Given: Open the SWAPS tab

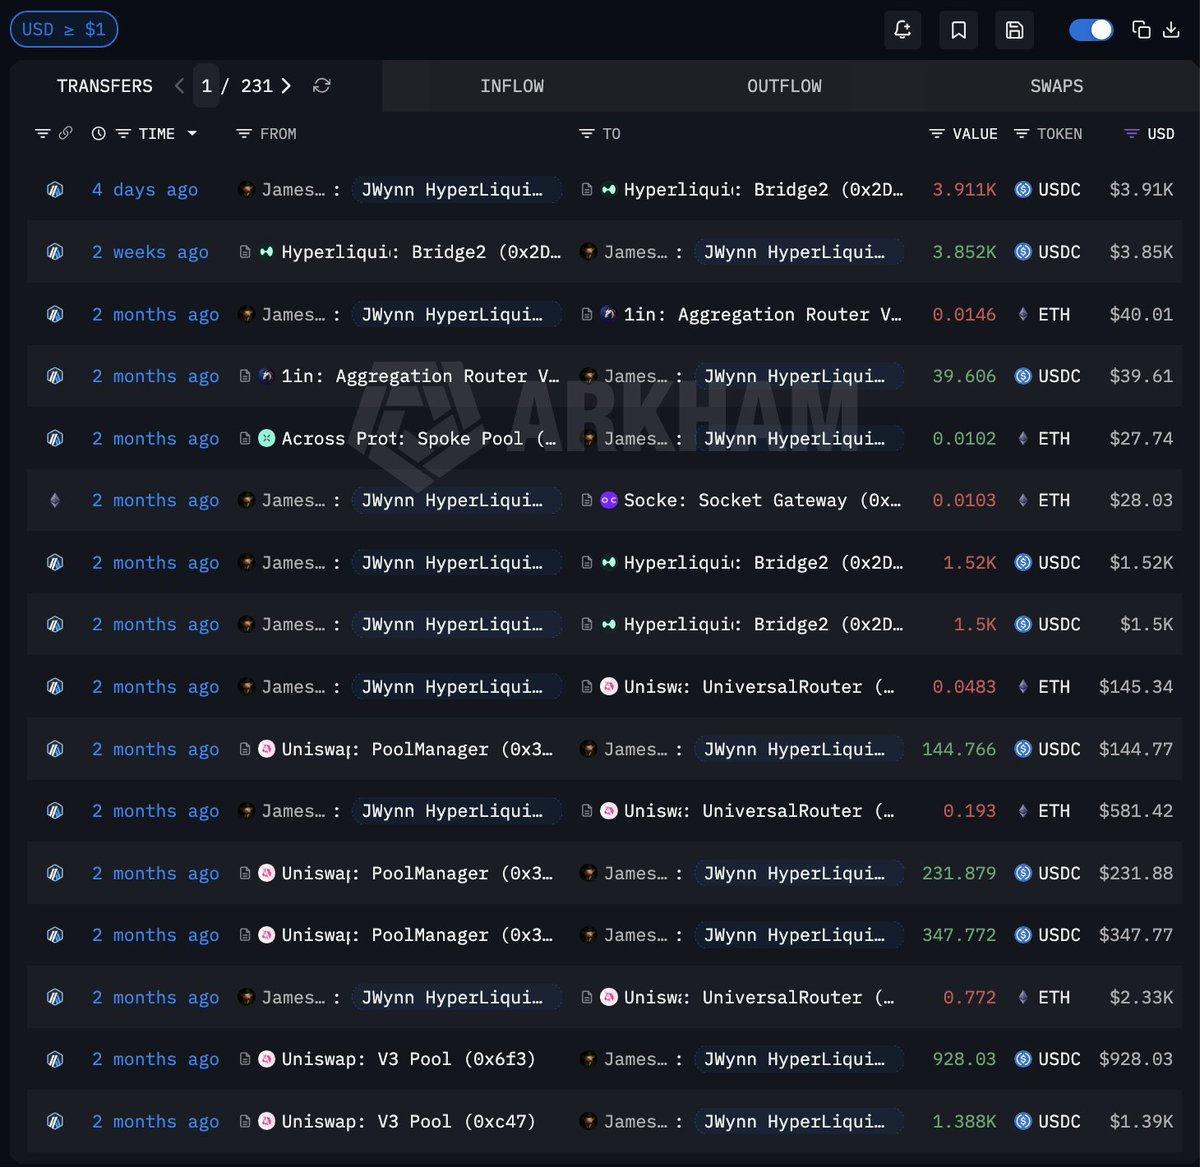Looking at the screenshot, I should [1057, 86].
